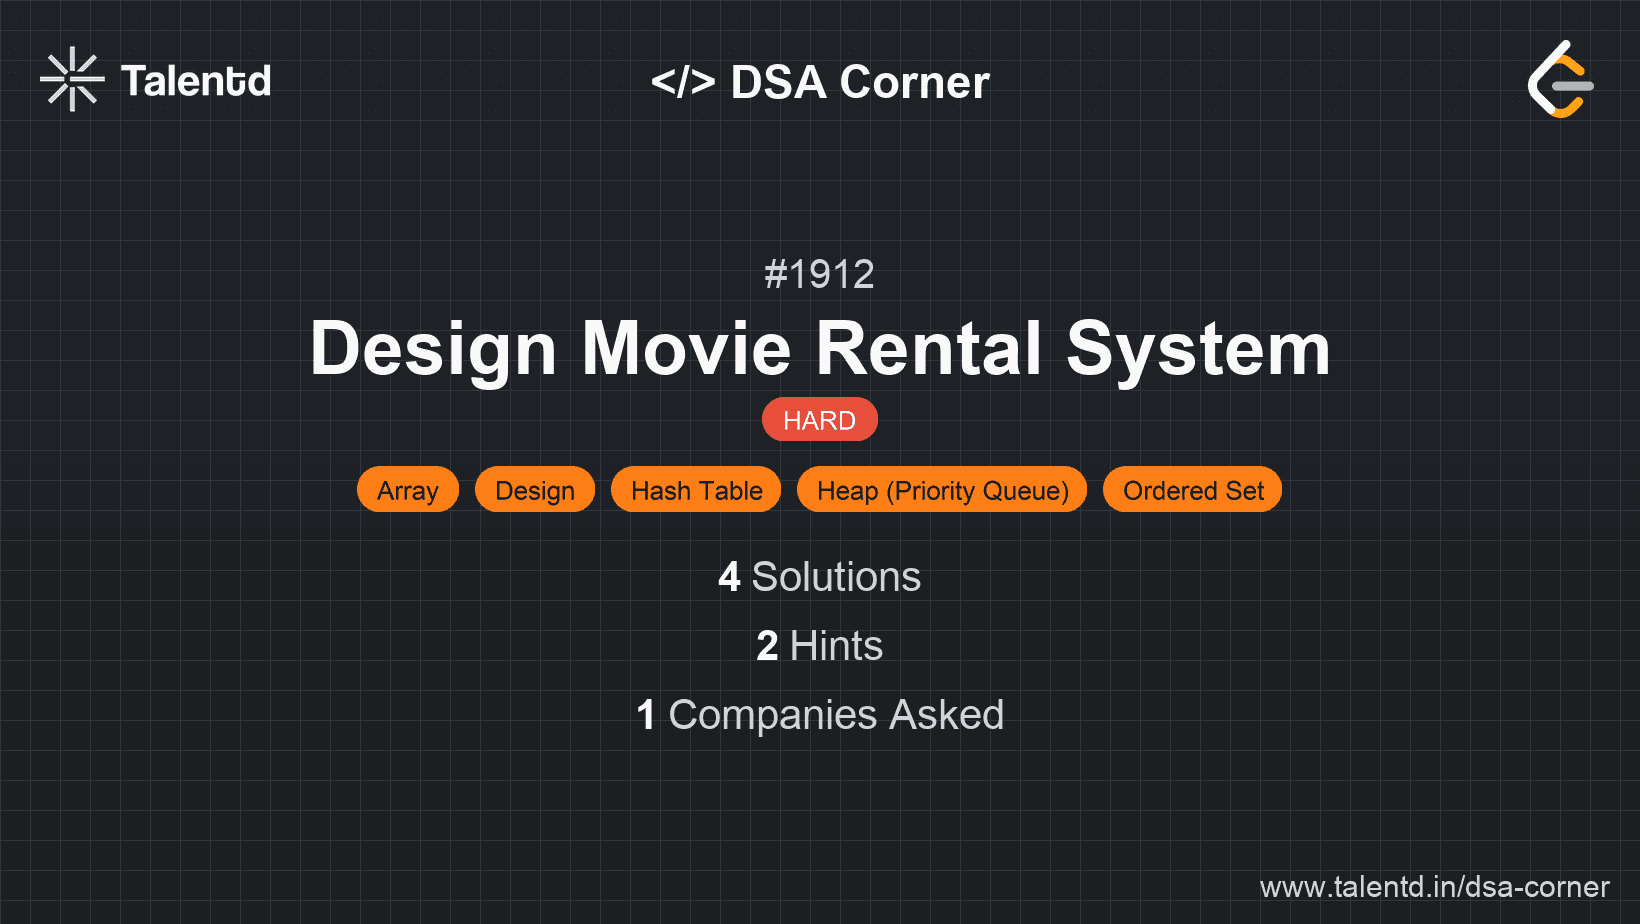
Task: Open the Design Movie Rental System title
Action: click(x=820, y=348)
